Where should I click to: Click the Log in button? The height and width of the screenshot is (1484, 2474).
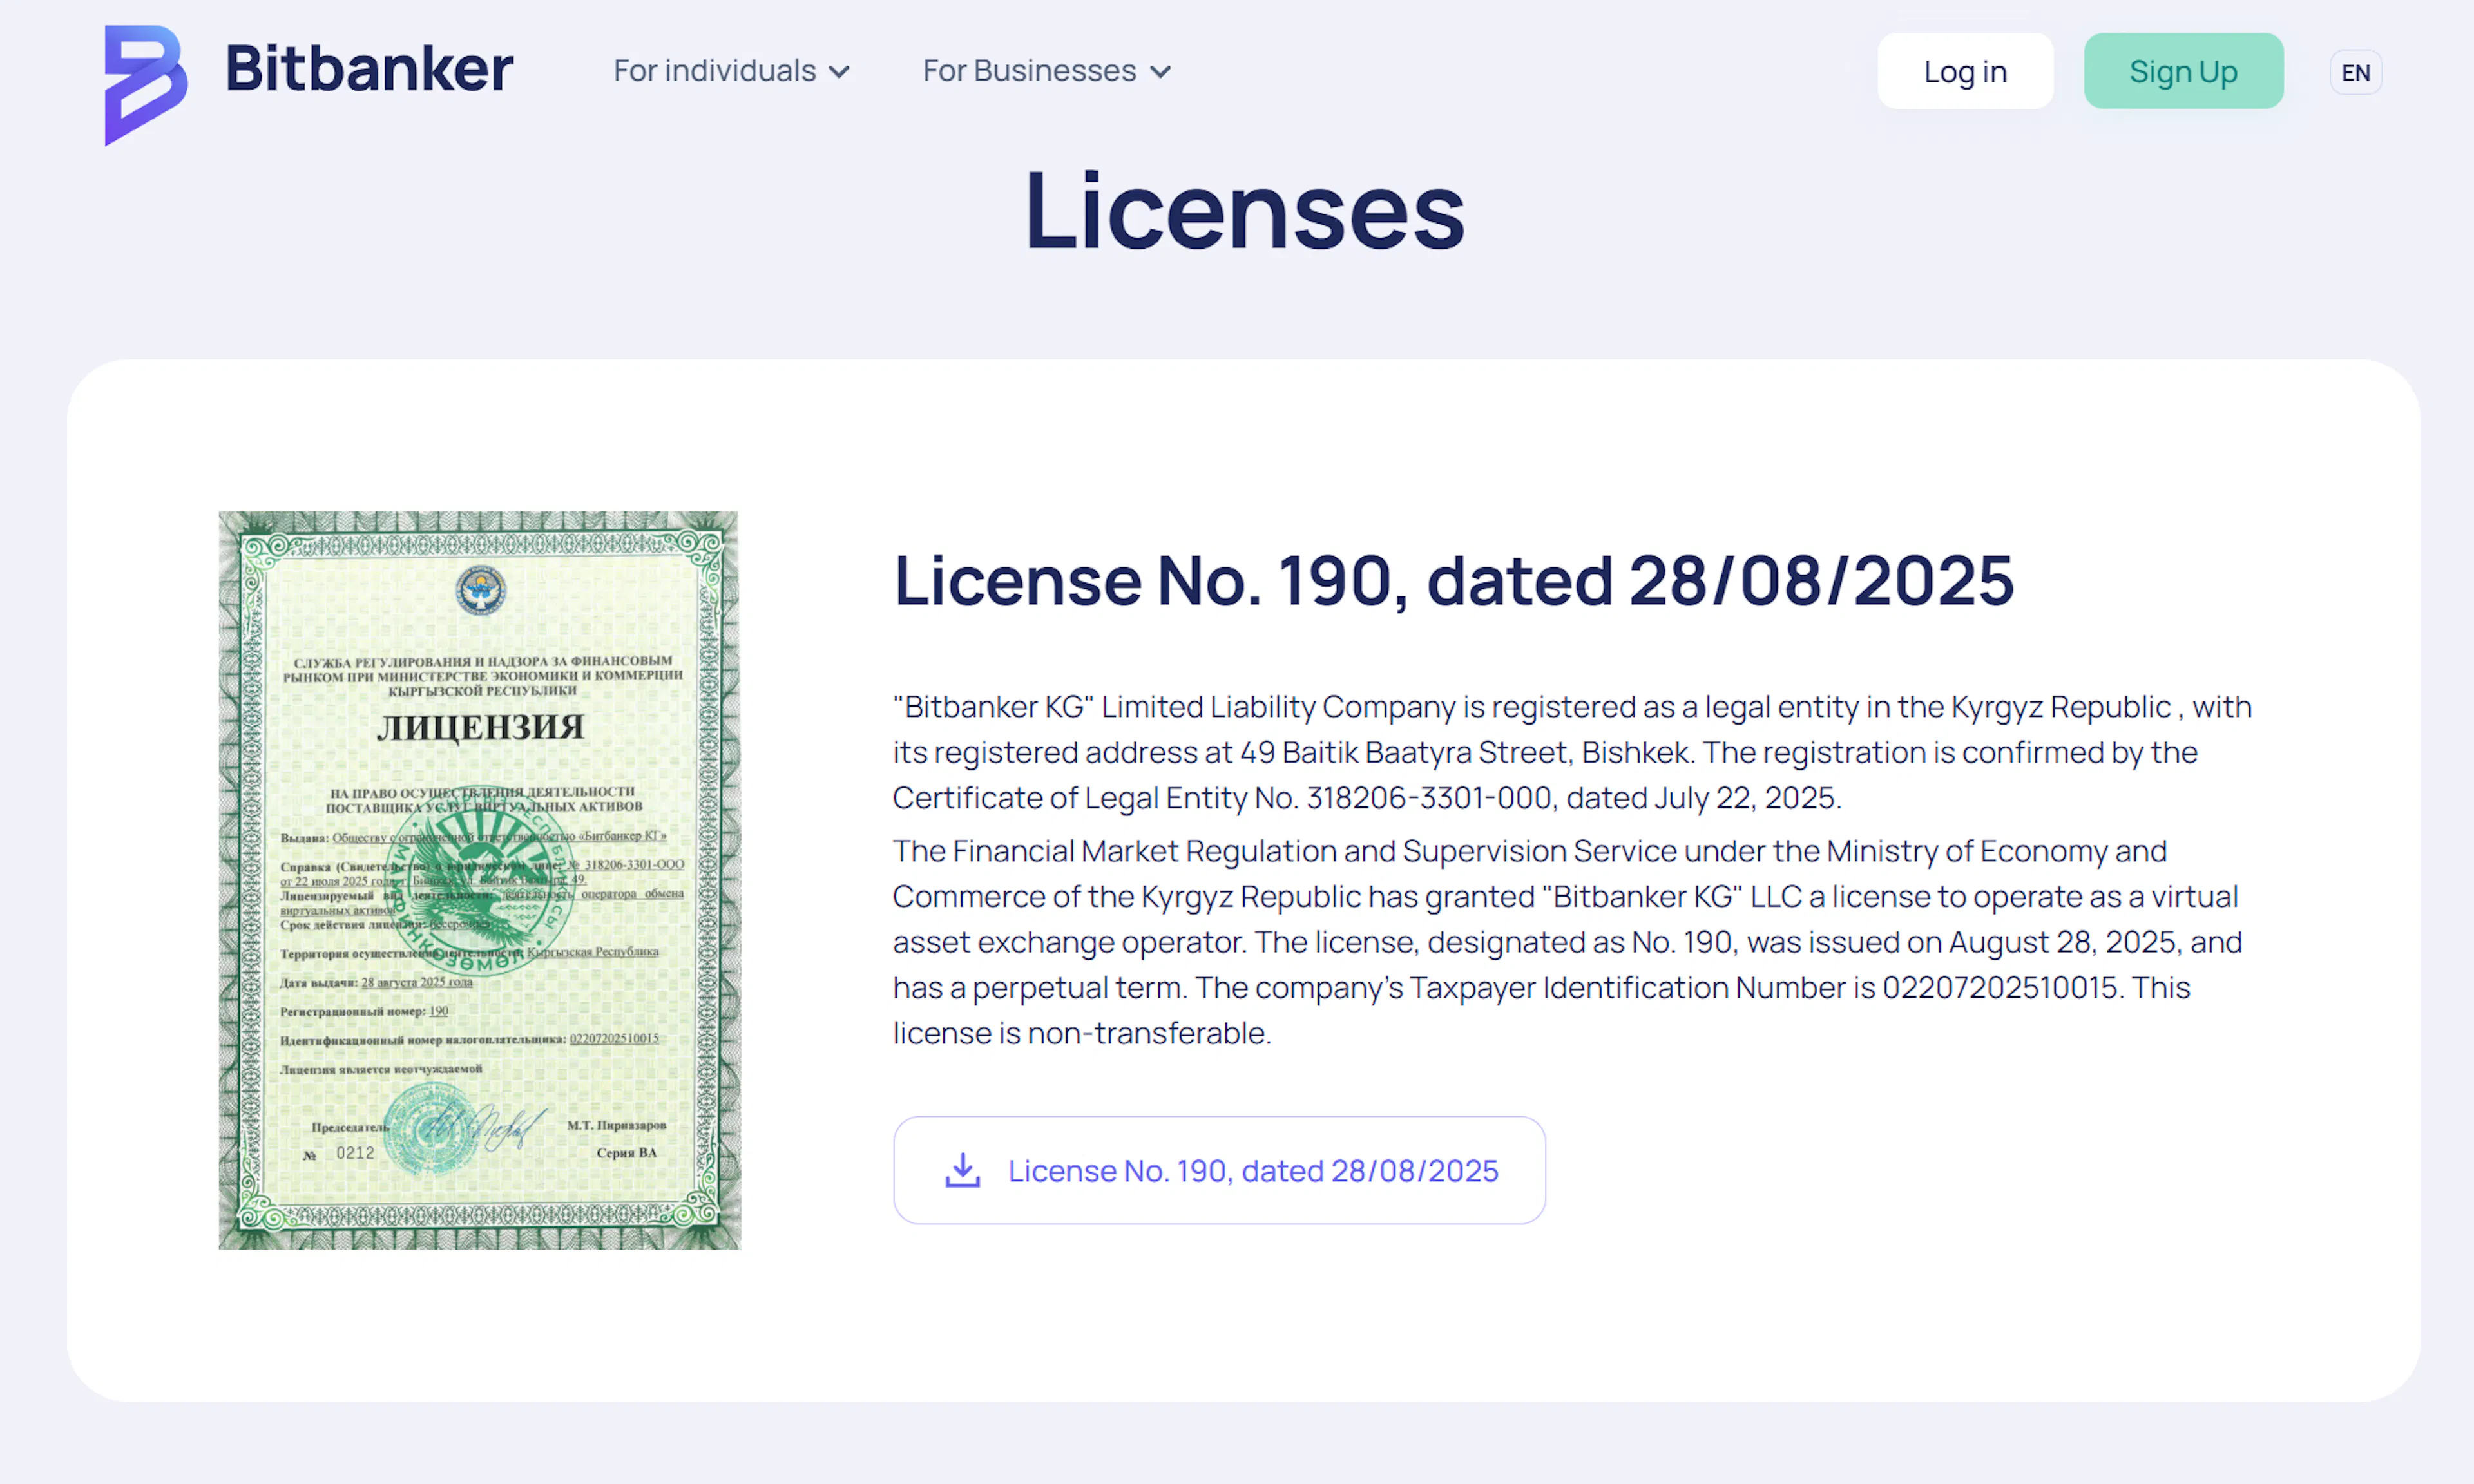[x=1965, y=71]
